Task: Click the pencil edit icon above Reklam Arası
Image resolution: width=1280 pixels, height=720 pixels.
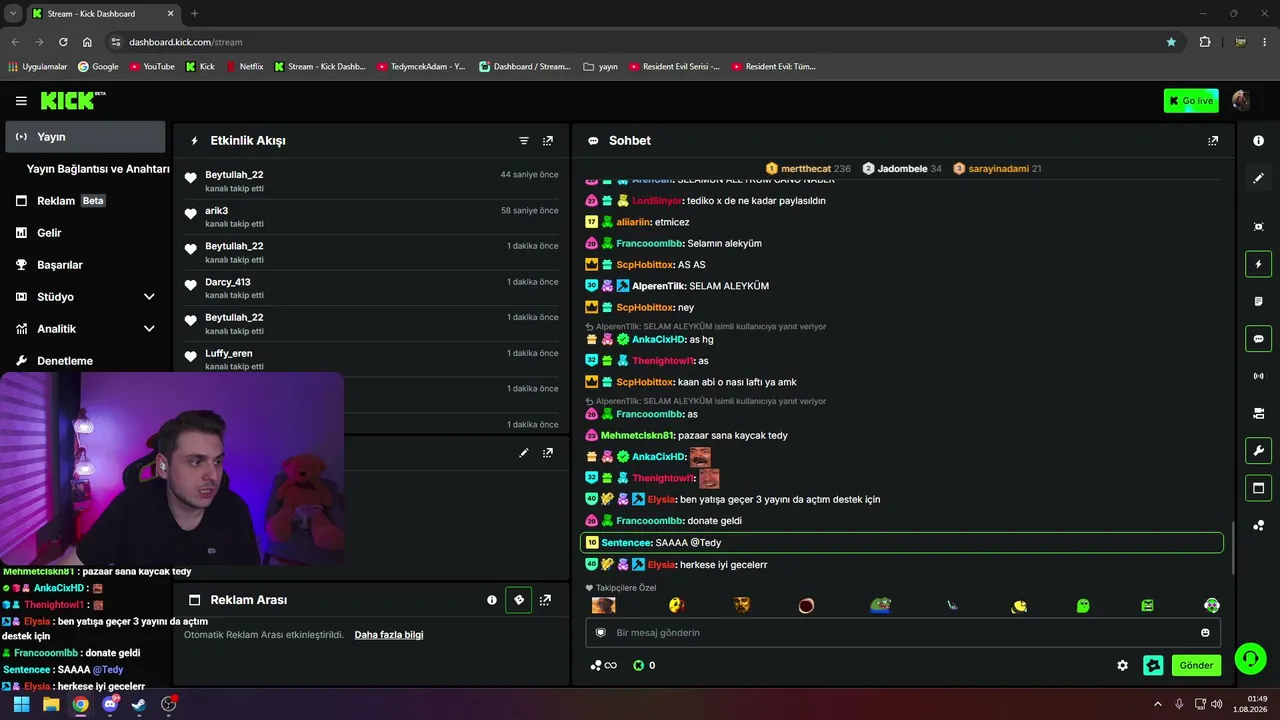Action: (523, 453)
